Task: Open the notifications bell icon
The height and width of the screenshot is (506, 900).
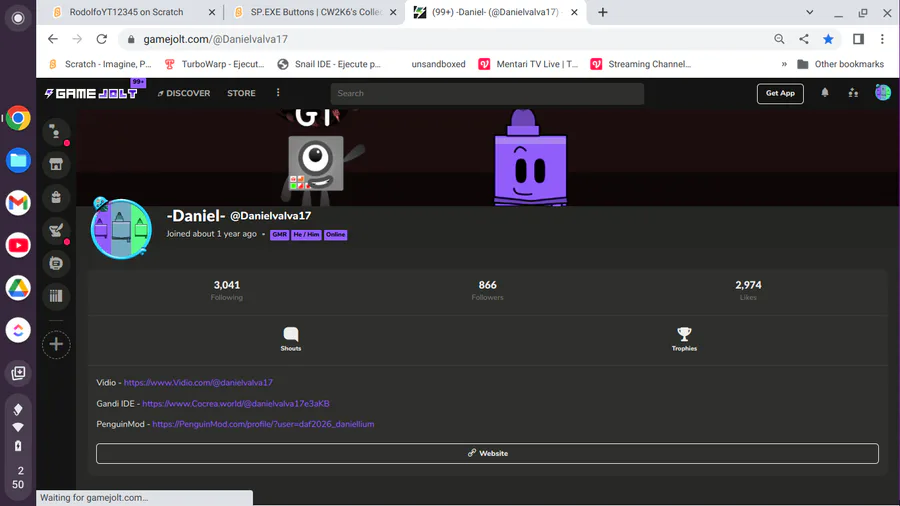Action: tap(825, 93)
